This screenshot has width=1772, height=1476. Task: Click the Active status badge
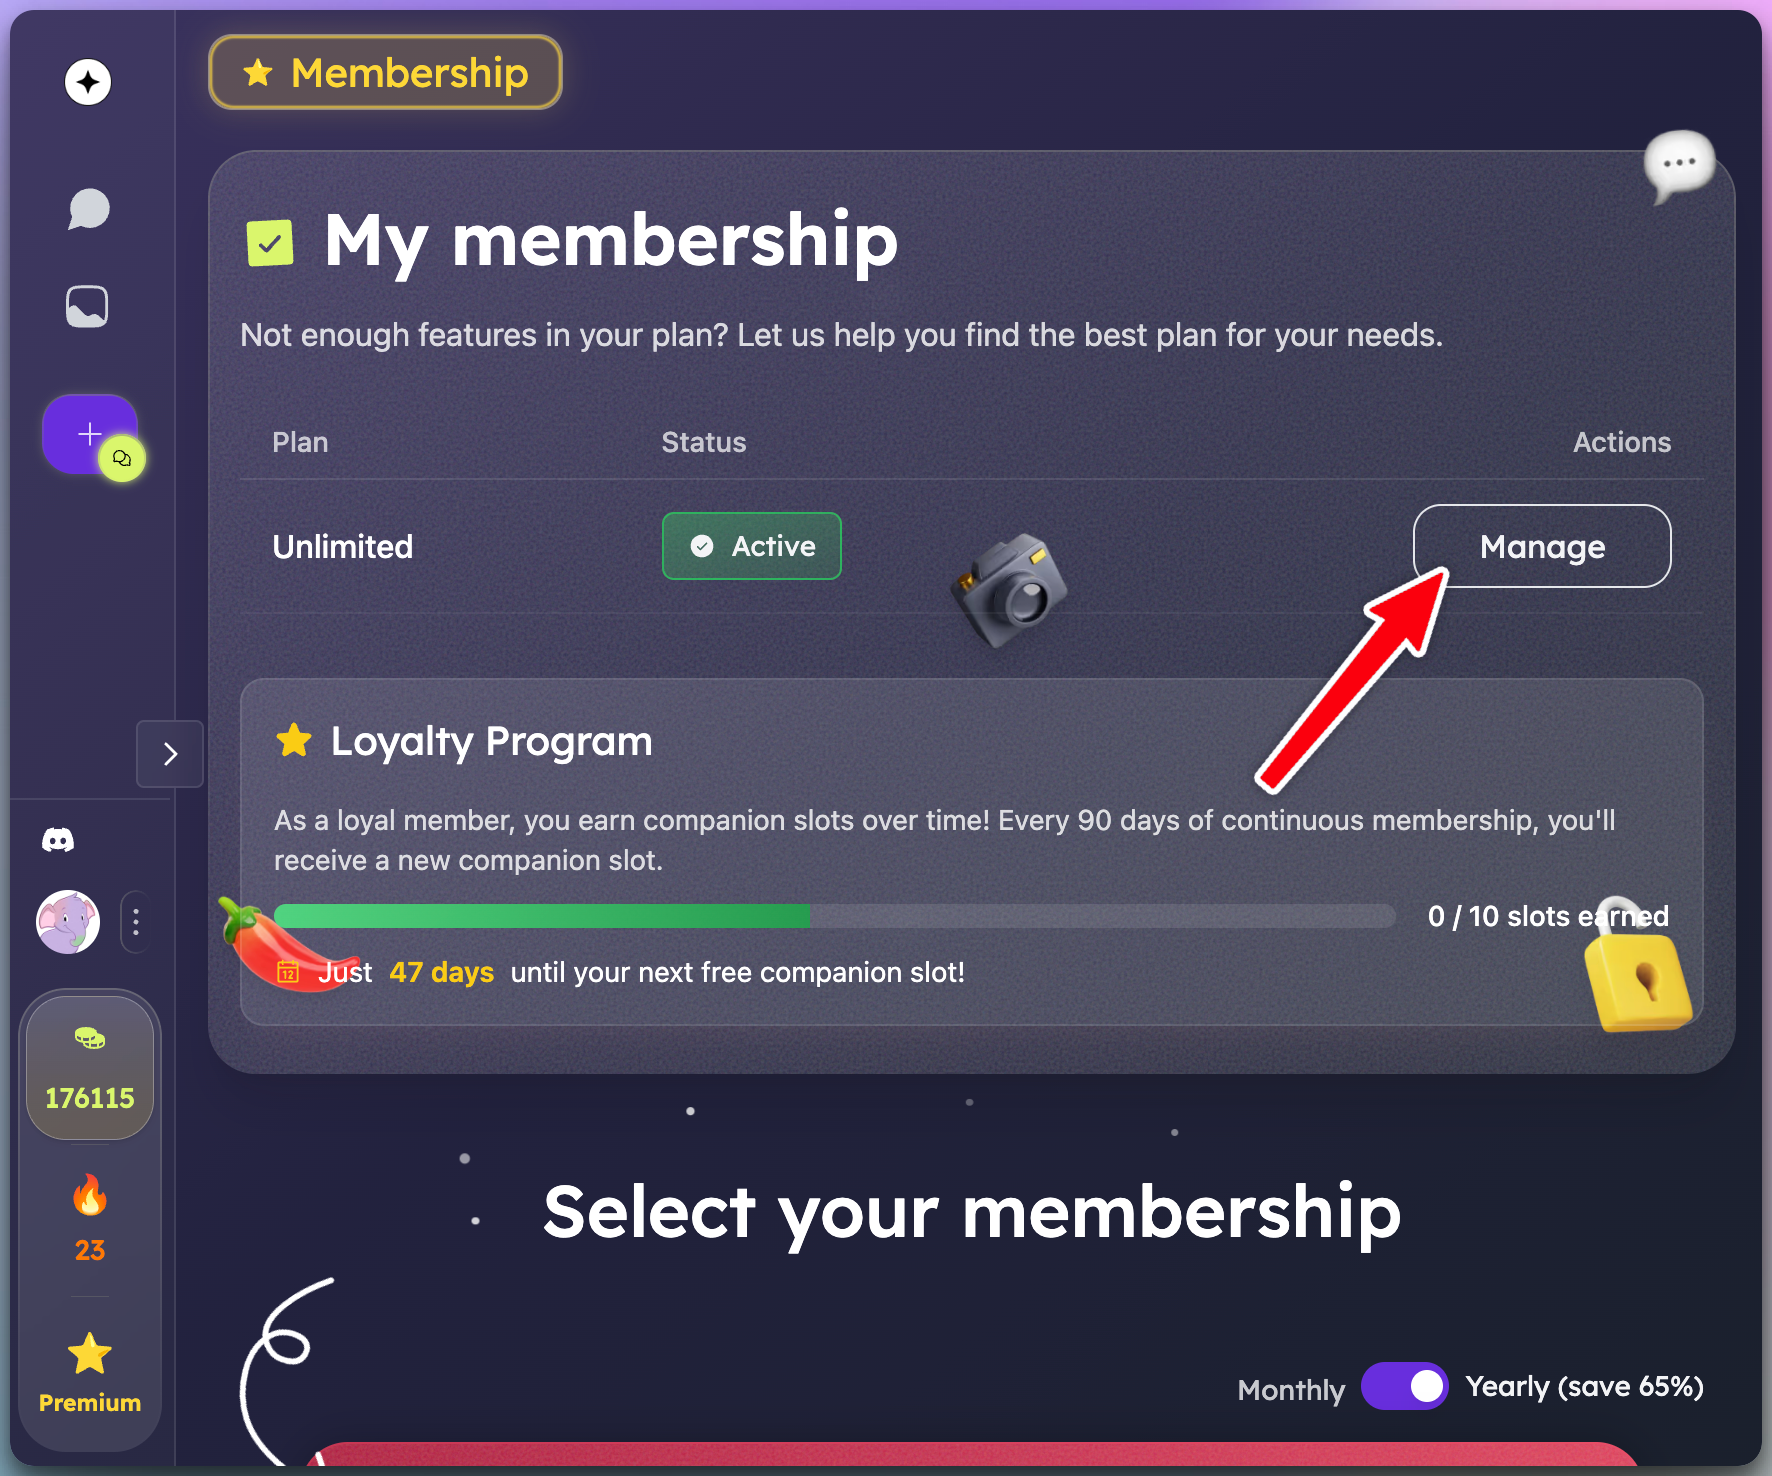click(x=751, y=546)
